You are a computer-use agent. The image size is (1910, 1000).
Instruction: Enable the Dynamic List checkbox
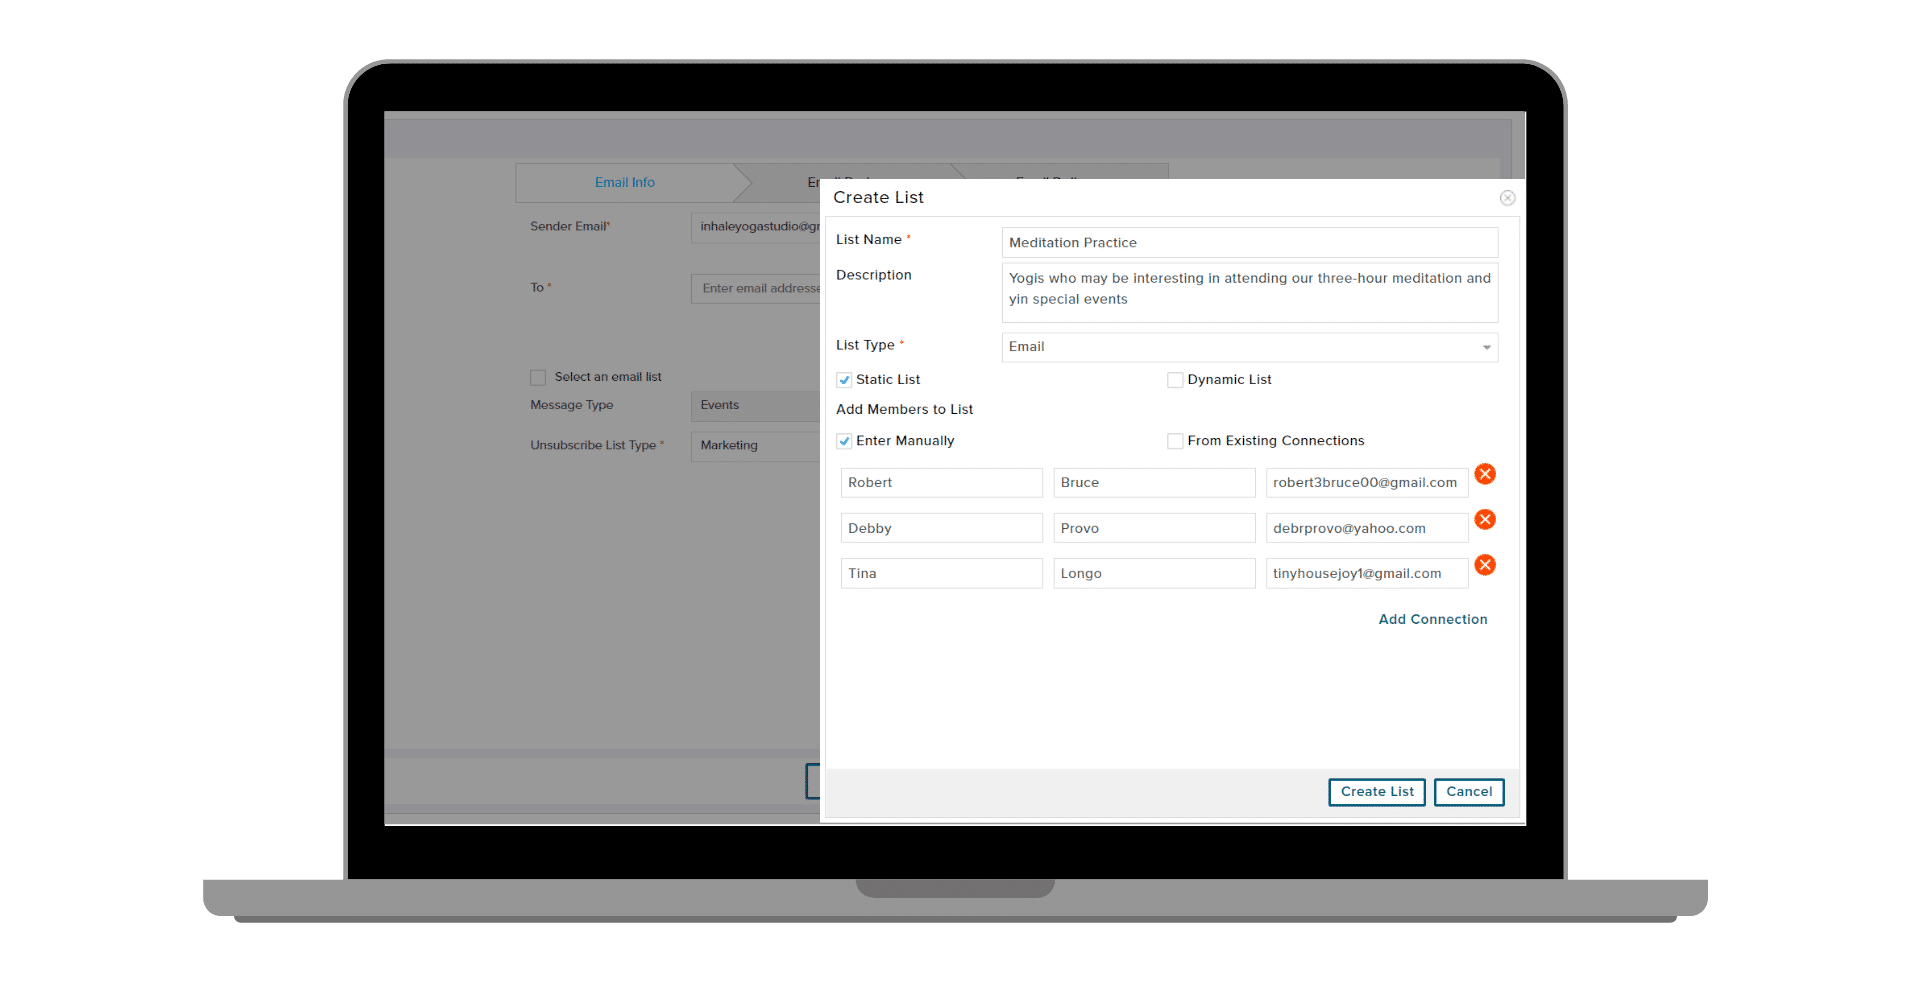click(x=1175, y=380)
